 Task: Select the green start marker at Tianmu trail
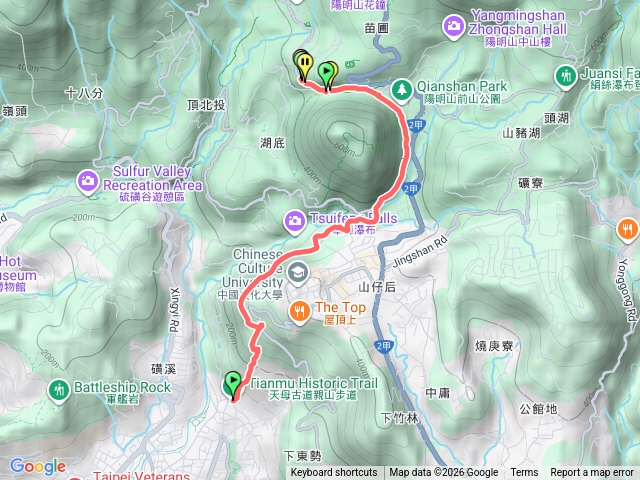[x=233, y=384]
